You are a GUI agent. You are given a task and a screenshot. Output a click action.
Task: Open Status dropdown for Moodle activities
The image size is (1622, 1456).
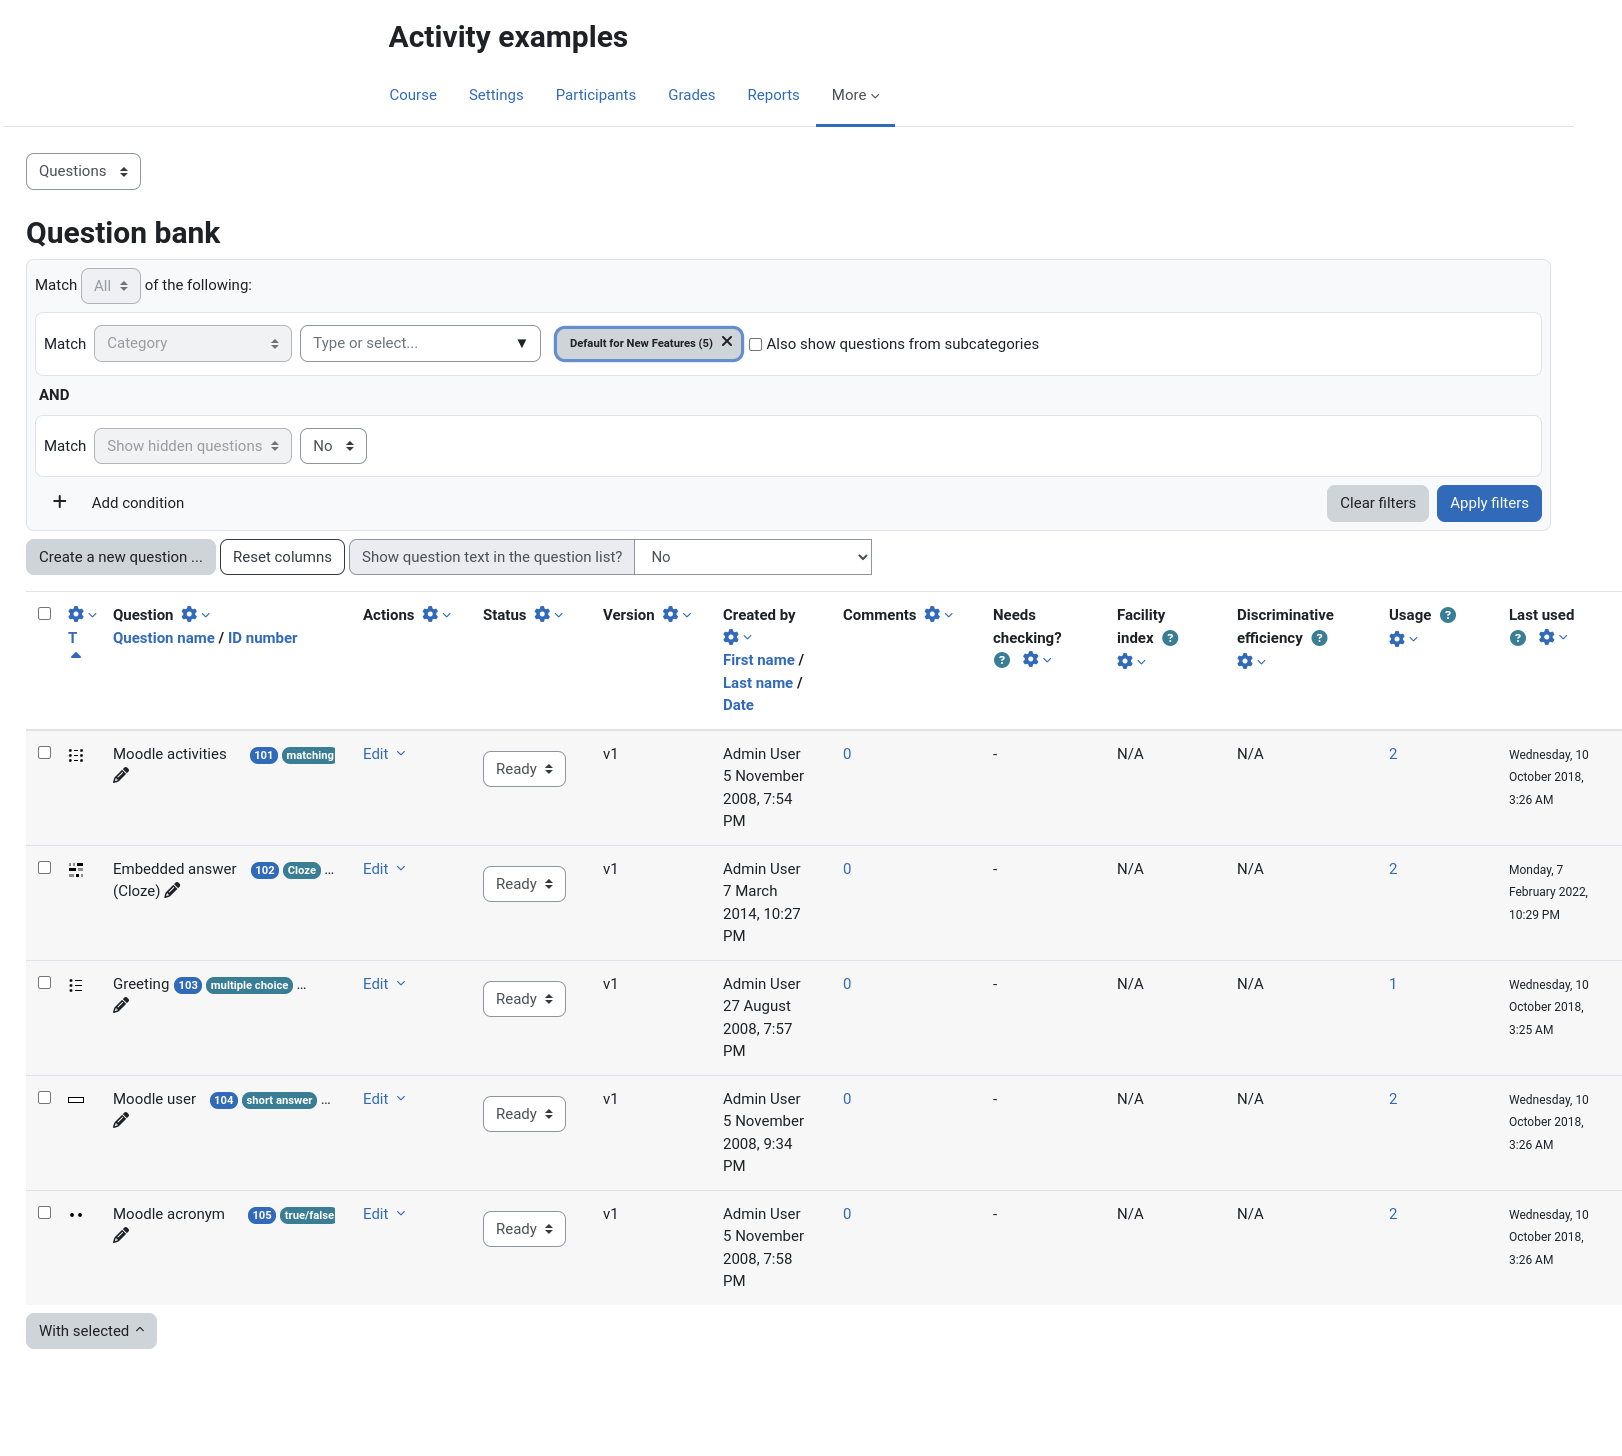tap(524, 769)
